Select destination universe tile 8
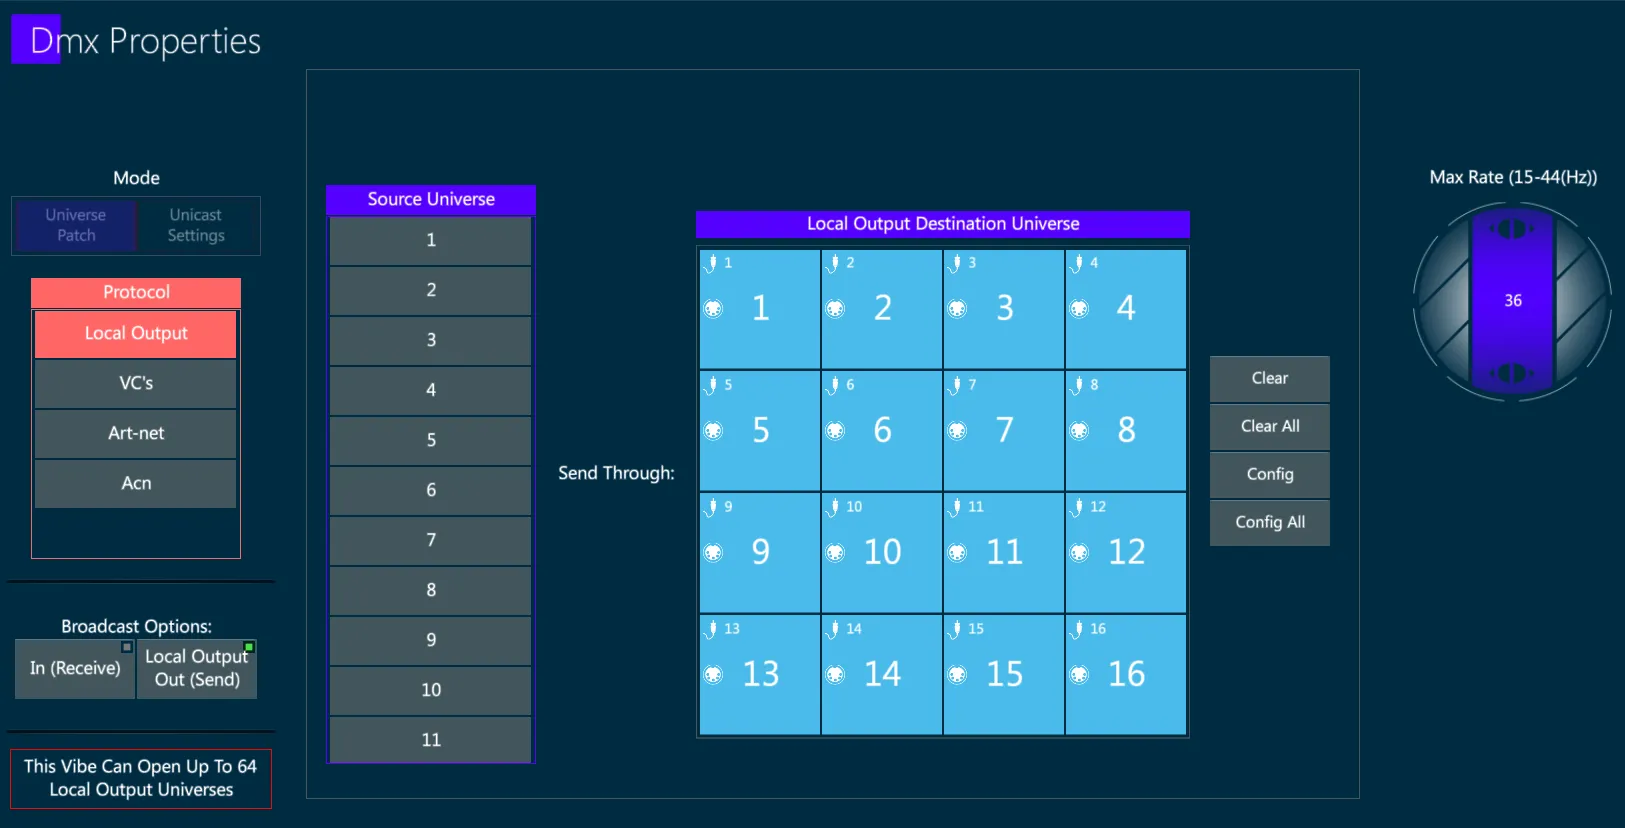 pyautogui.click(x=1126, y=431)
